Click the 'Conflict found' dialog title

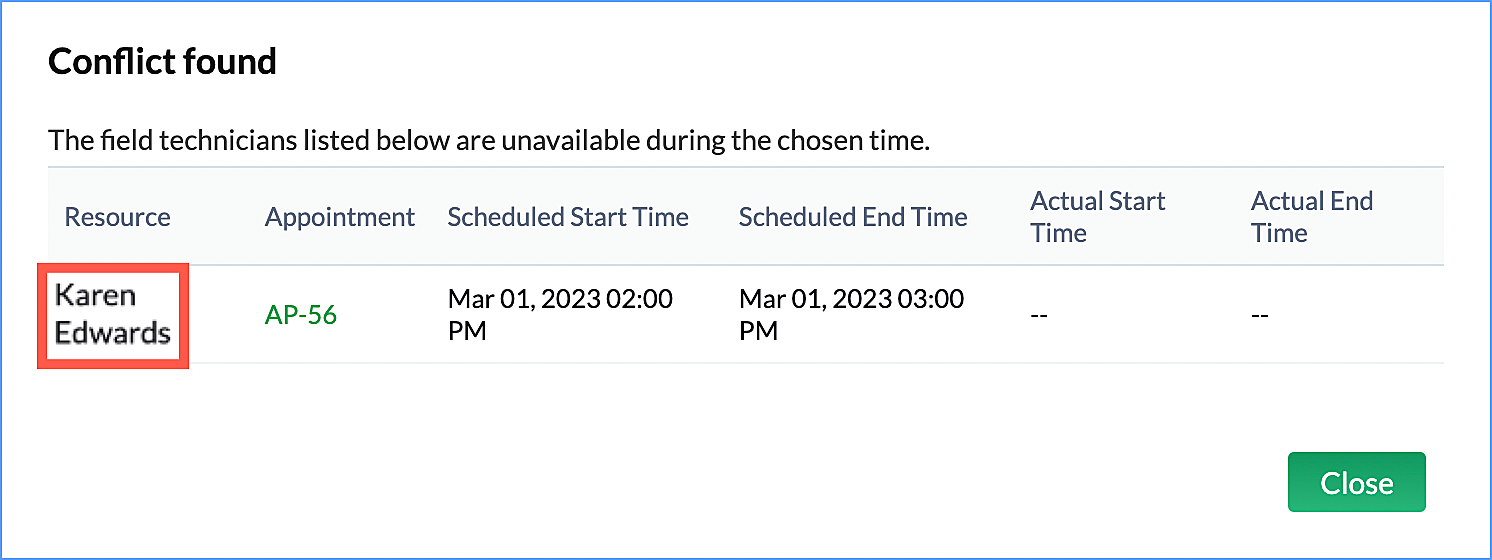coord(162,62)
